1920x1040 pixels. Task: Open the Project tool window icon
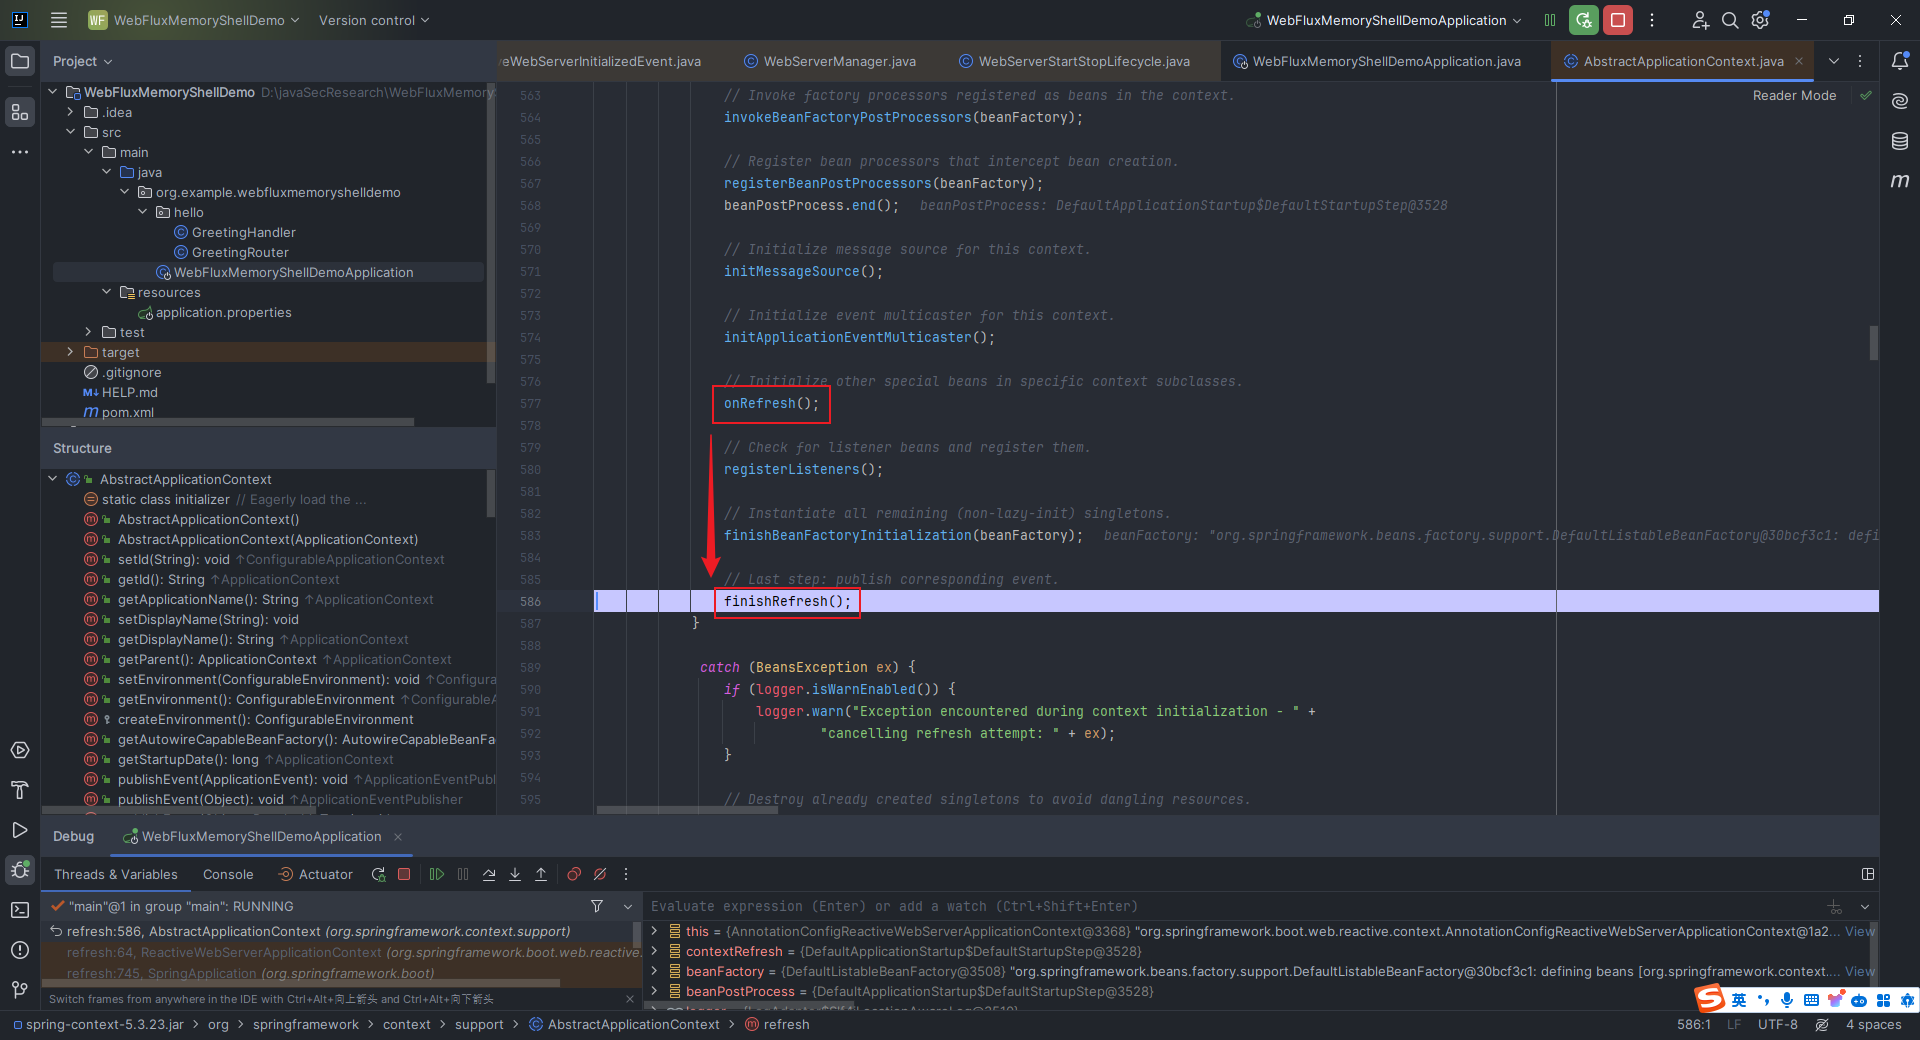coord(20,61)
